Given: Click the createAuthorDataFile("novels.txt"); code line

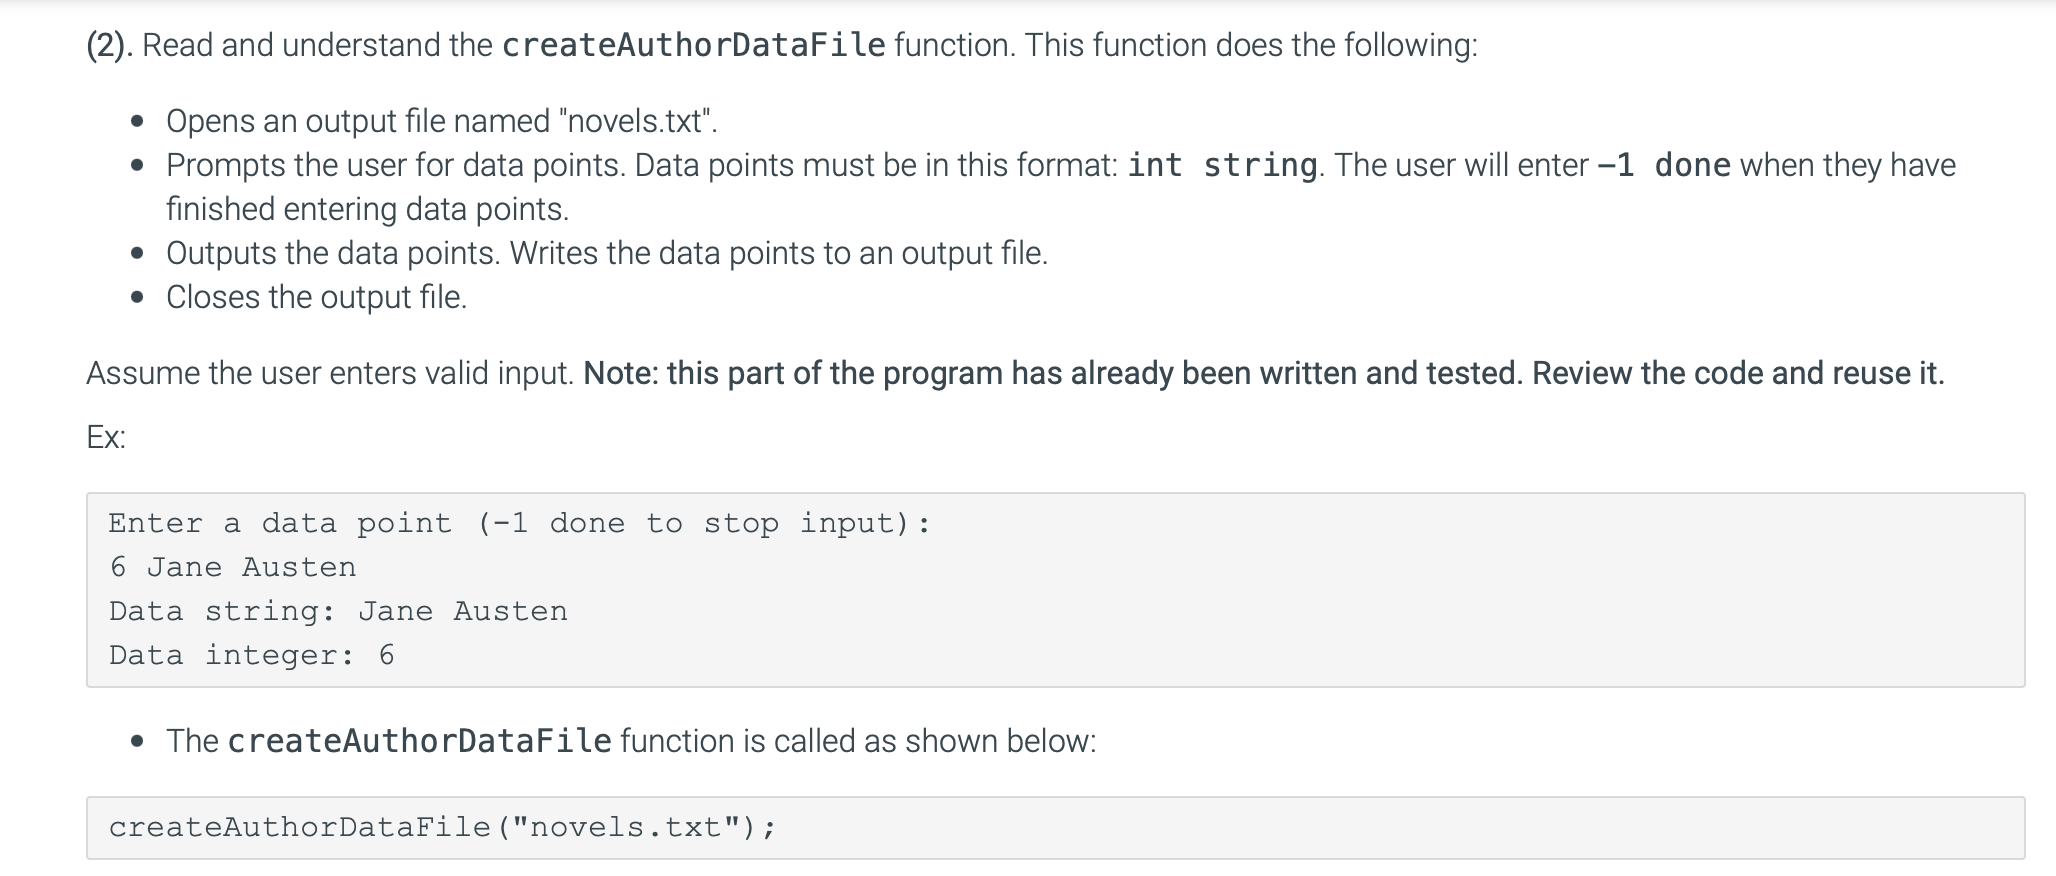Looking at the screenshot, I should pyautogui.click(x=441, y=827).
